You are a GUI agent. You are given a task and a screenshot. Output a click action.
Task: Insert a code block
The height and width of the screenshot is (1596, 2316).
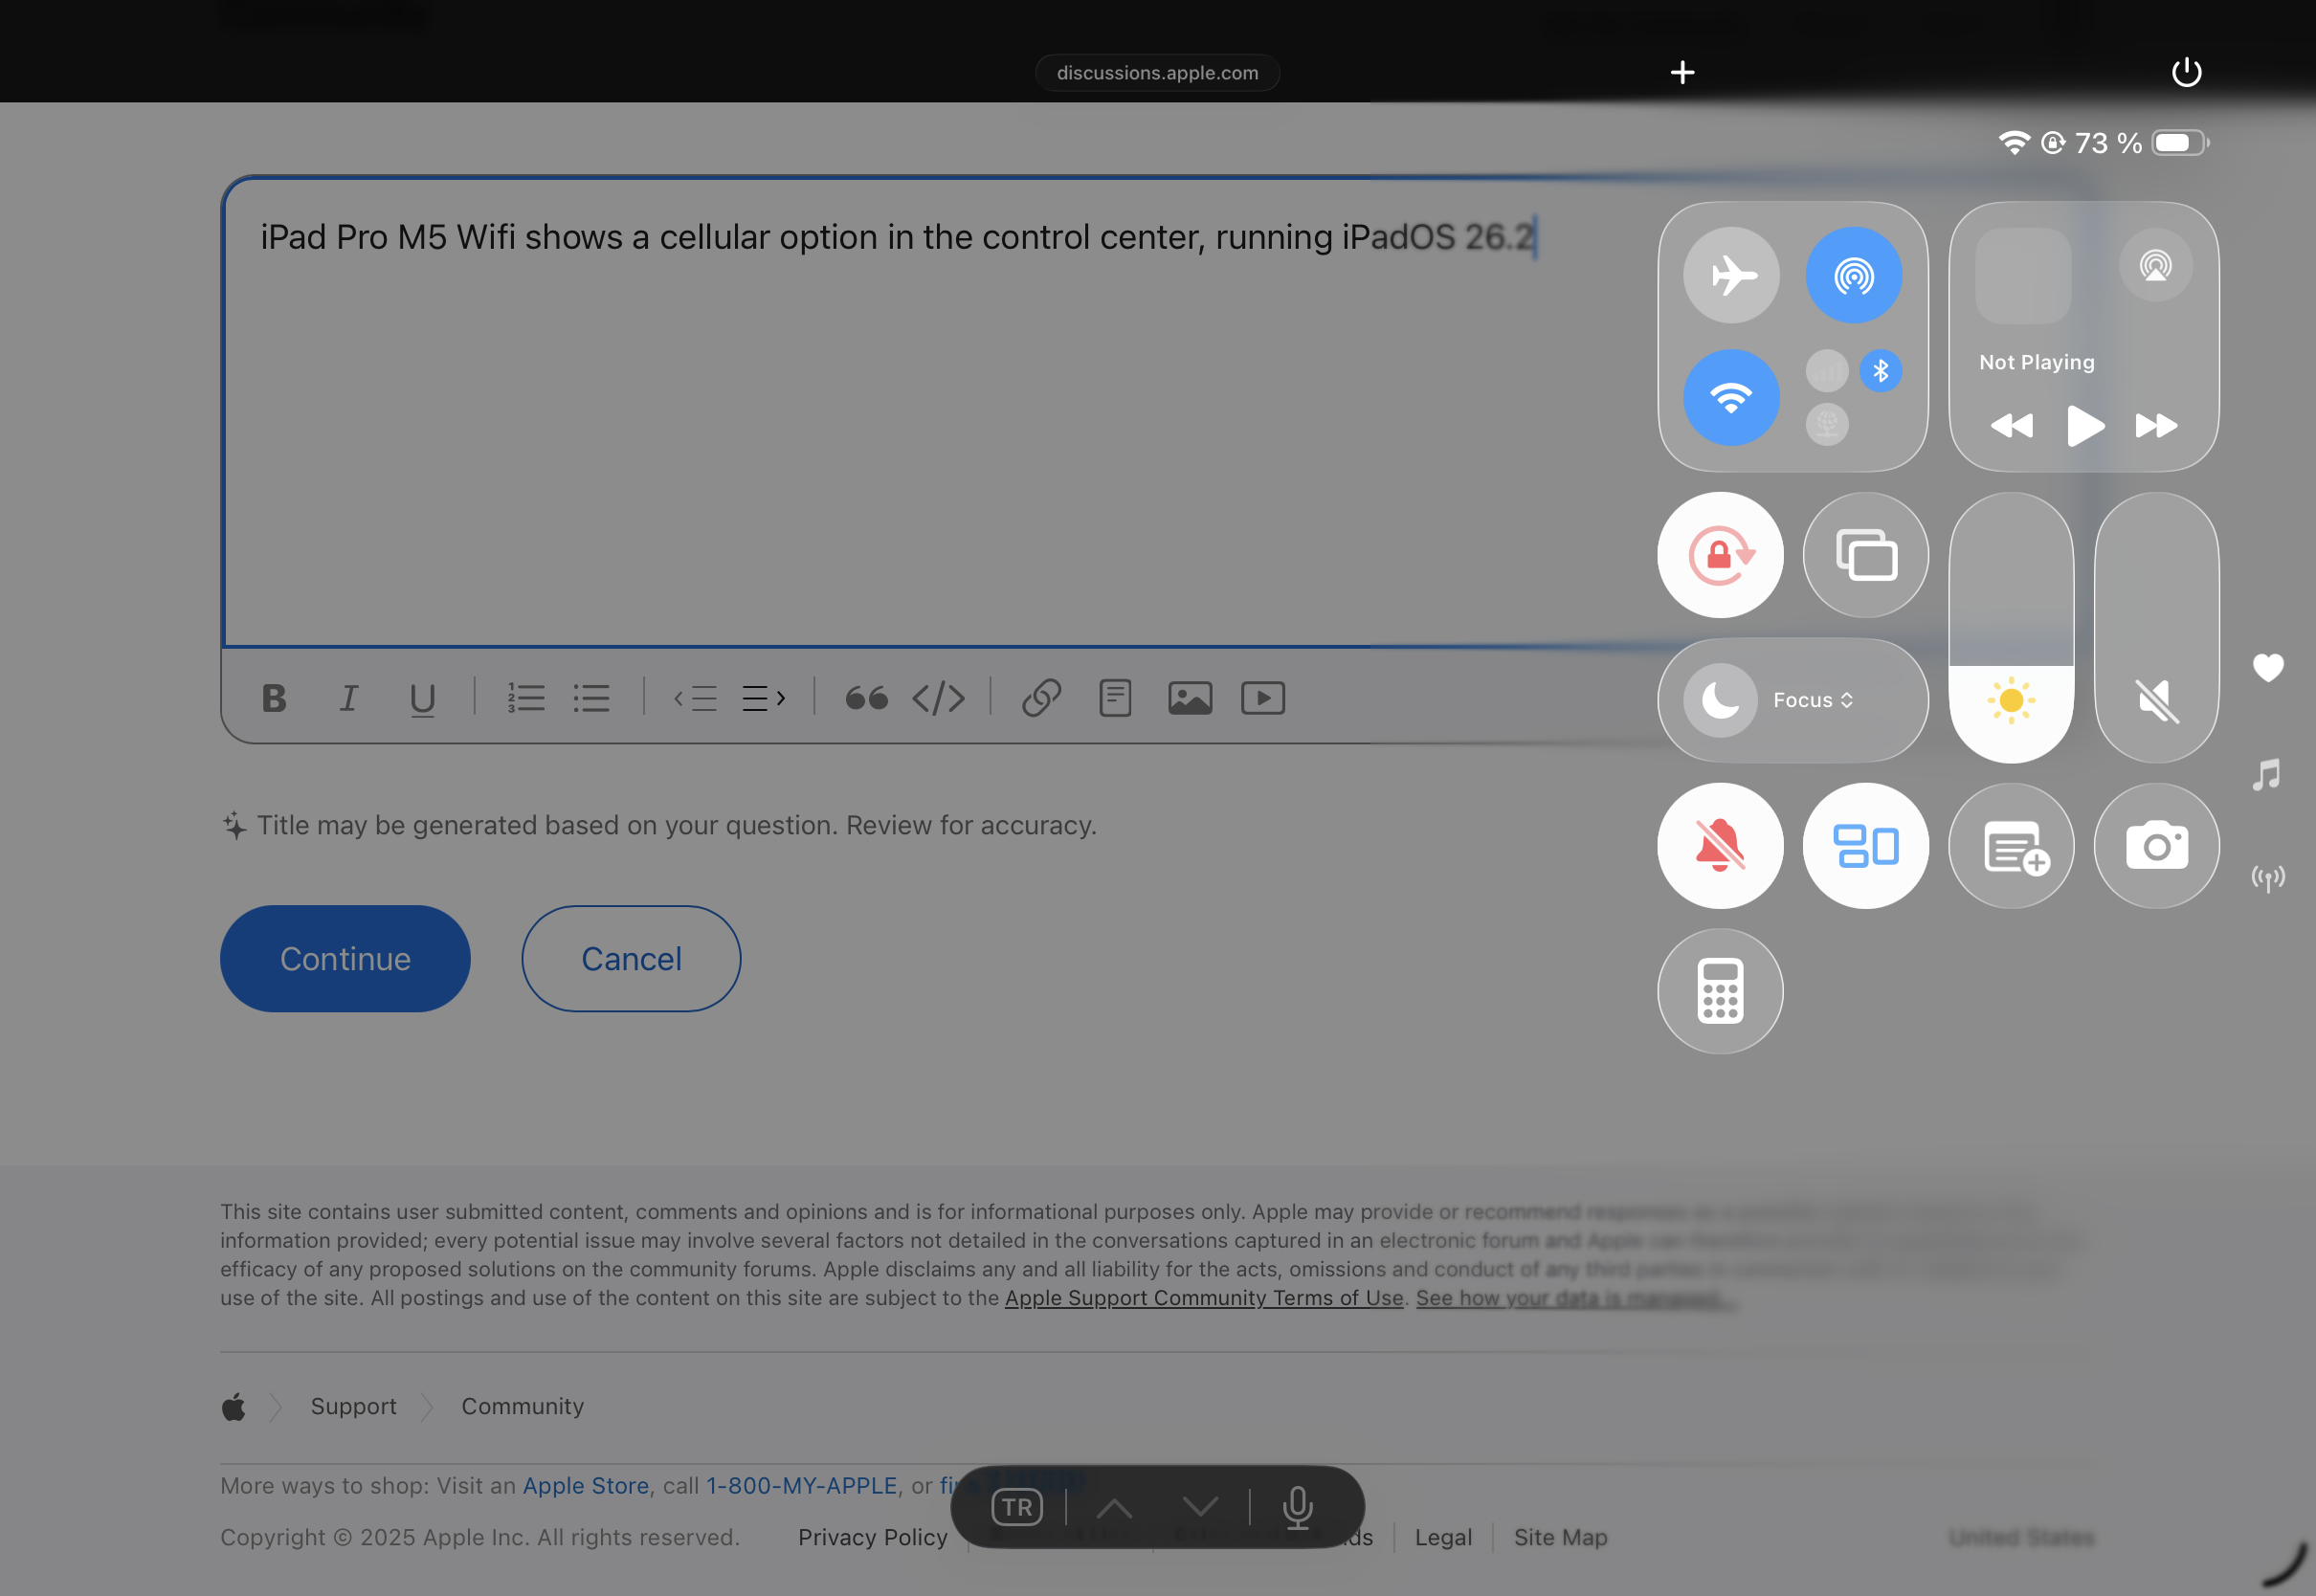(938, 698)
